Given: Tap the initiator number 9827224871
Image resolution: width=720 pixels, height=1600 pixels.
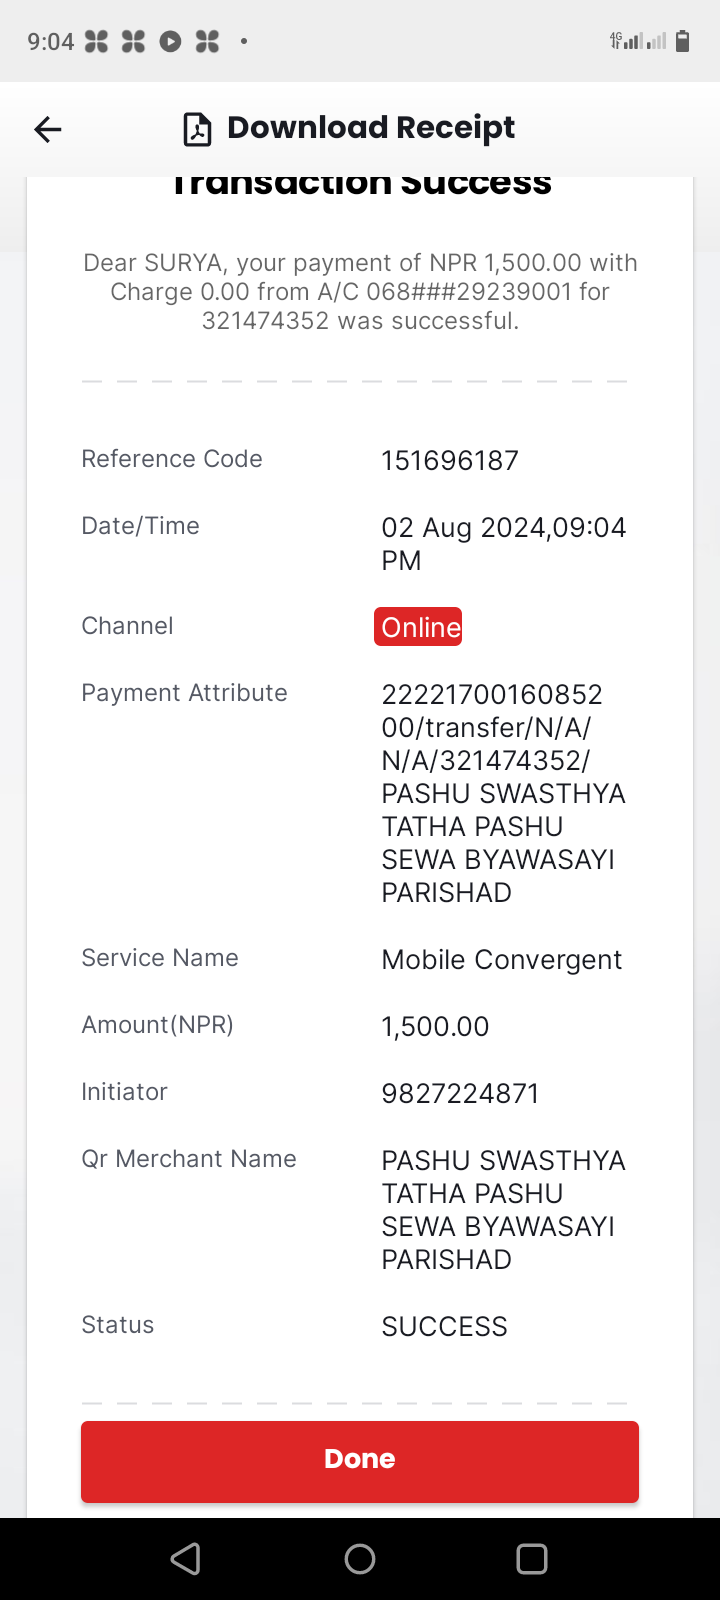Looking at the screenshot, I should [460, 1094].
